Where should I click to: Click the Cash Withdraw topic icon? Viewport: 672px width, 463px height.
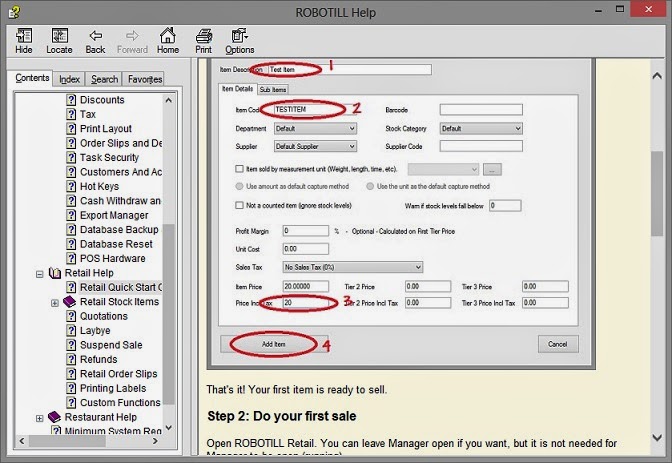[x=71, y=201]
